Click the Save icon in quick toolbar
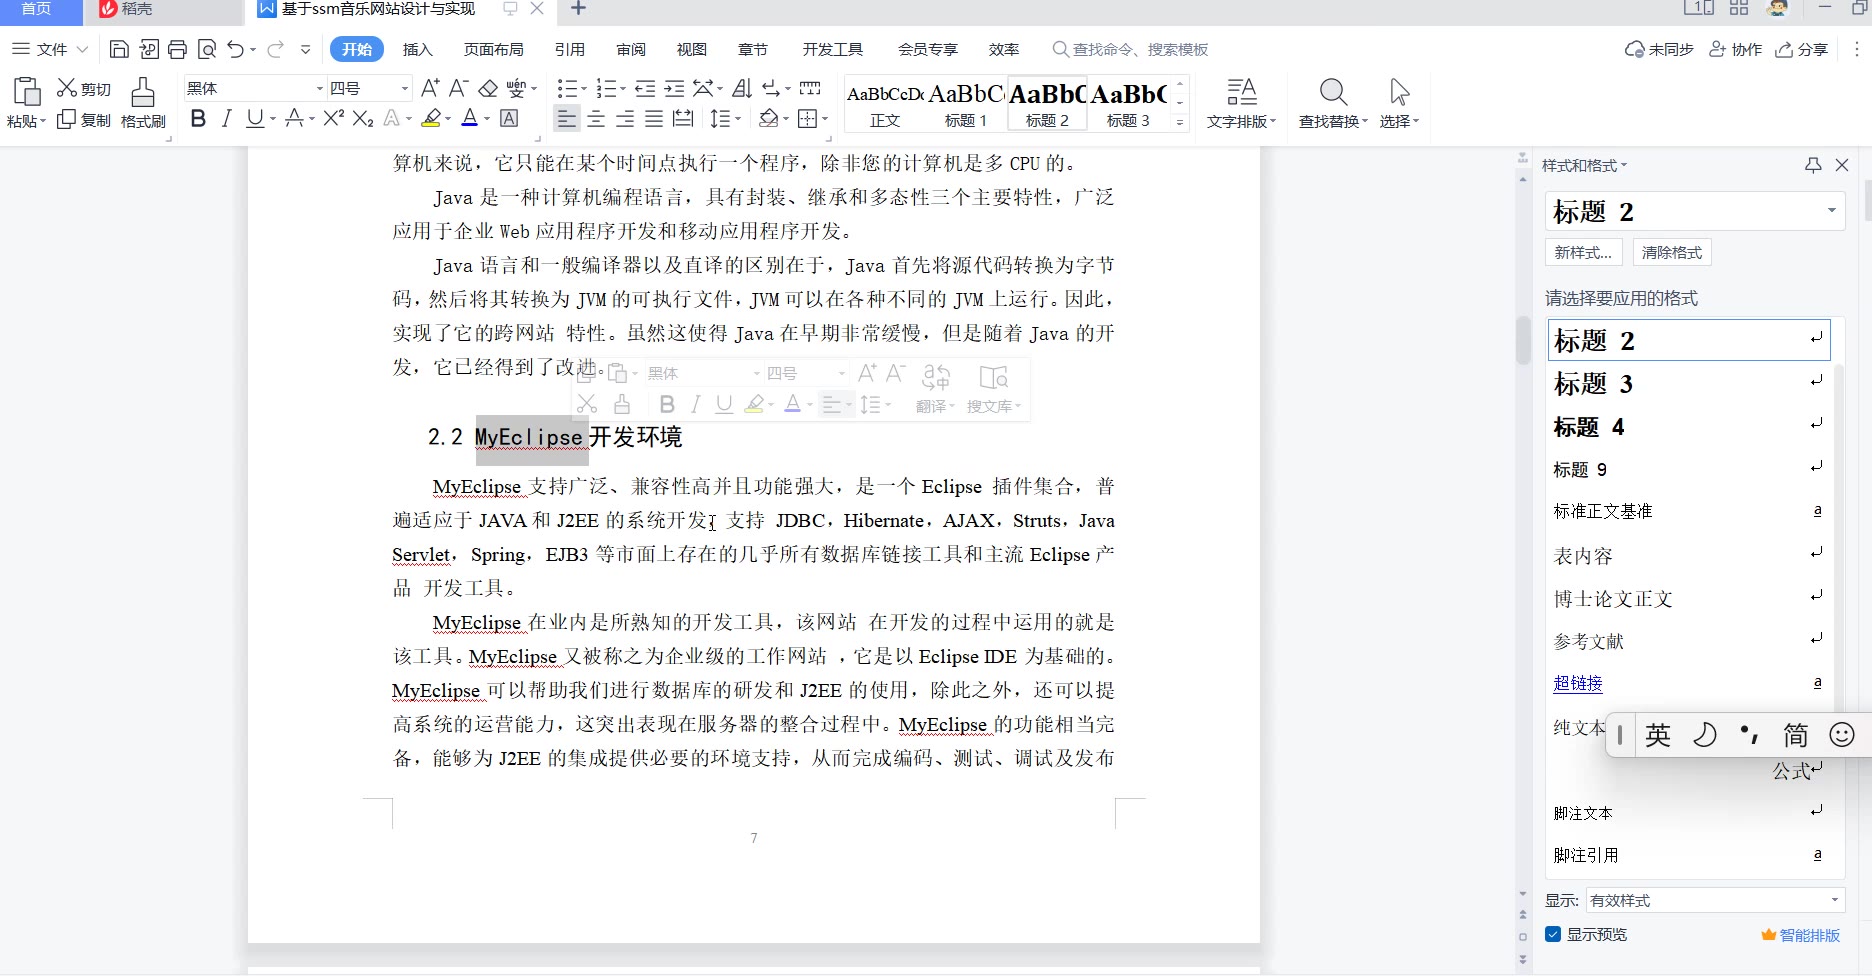 click(x=119, y=49)
